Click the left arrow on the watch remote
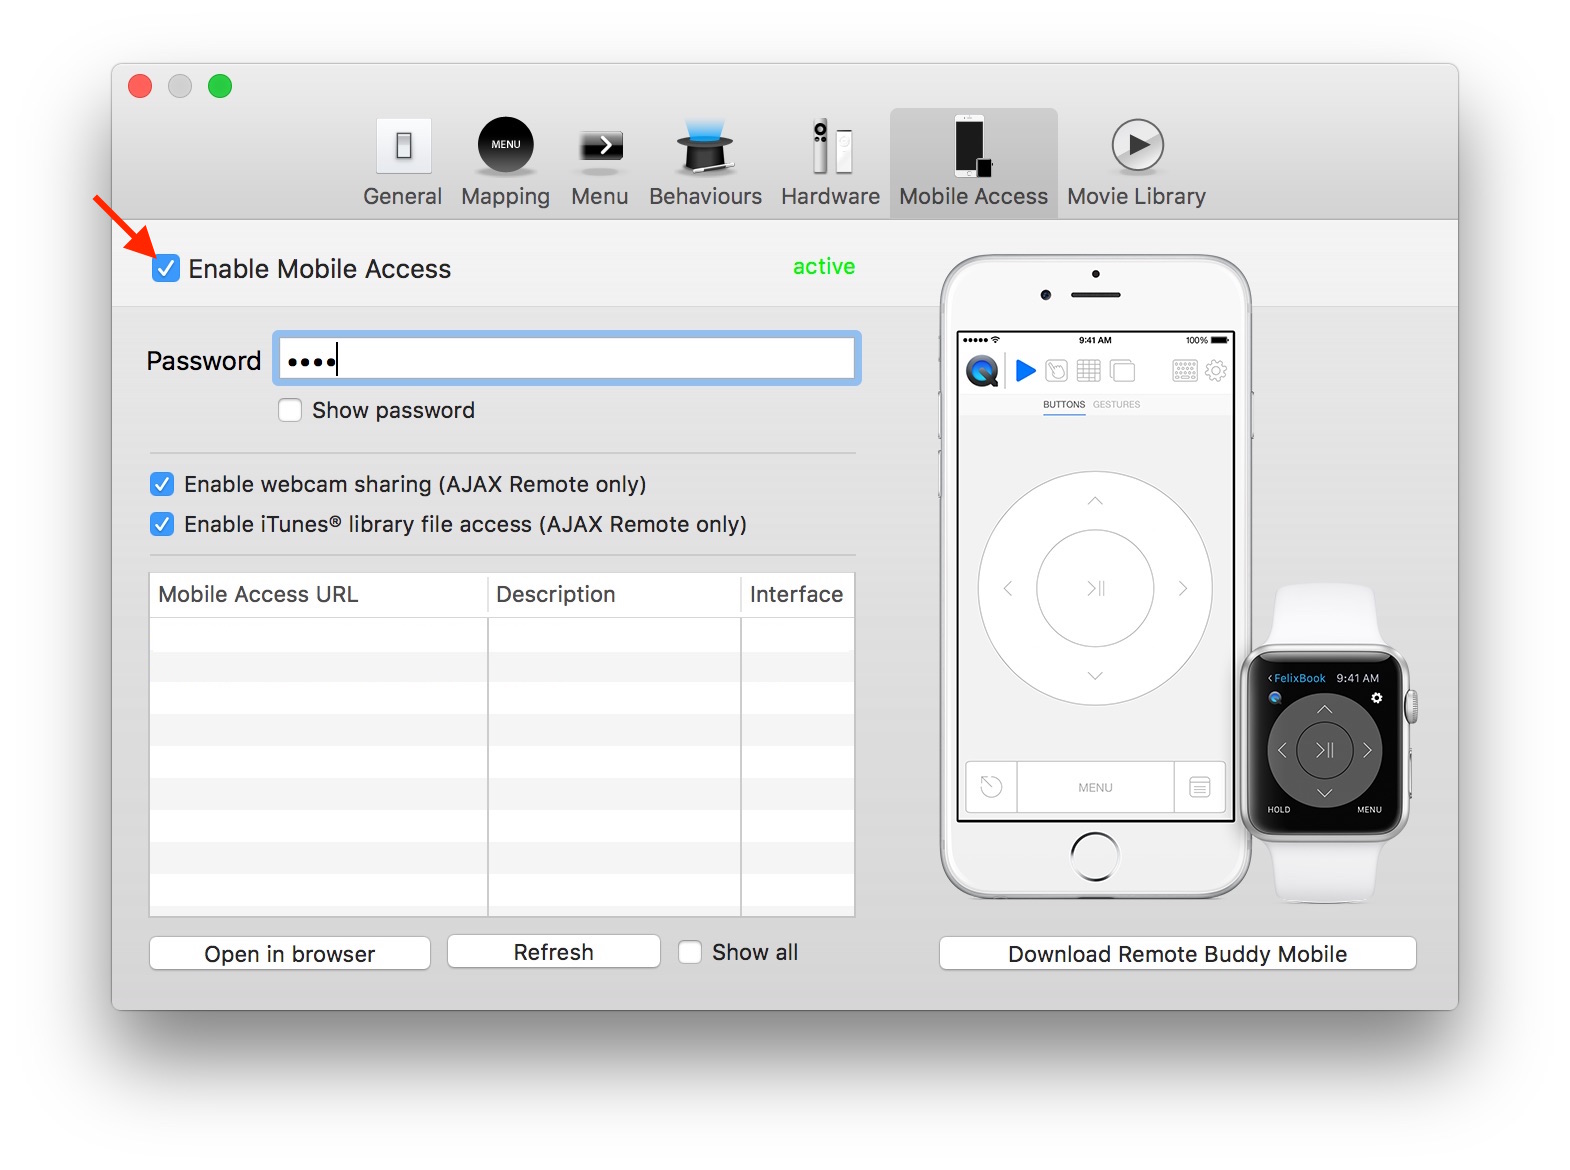 pos(1283,750)
